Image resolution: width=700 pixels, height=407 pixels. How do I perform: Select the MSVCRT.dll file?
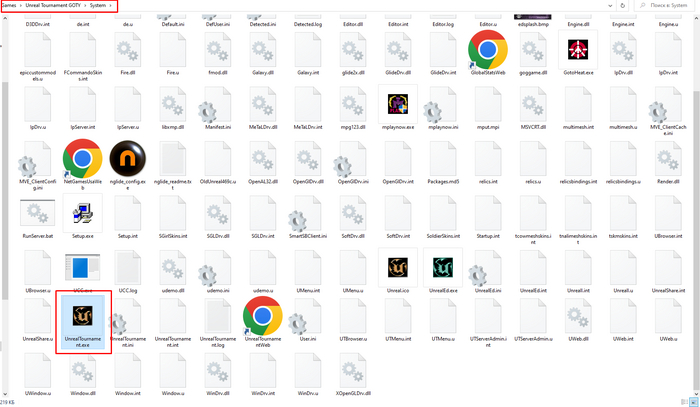click(x=533, y=108)
